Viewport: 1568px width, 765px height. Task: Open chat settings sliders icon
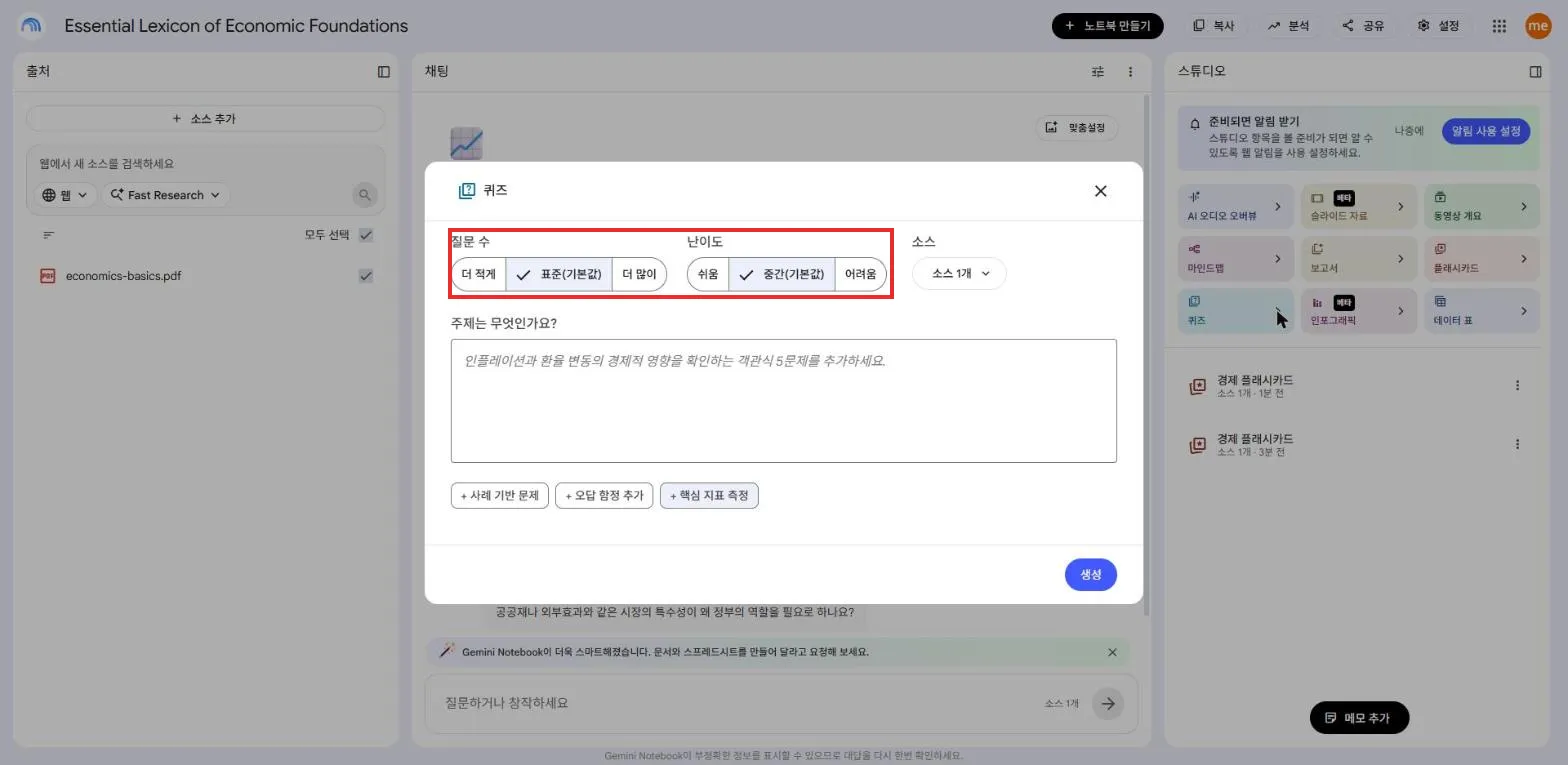(1098, 72)
